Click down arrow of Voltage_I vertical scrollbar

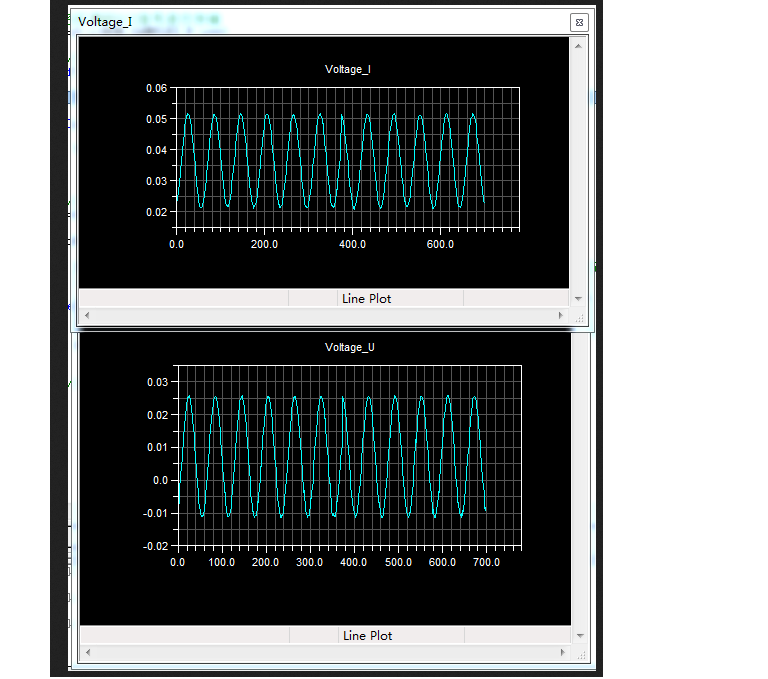click(578, 298)
